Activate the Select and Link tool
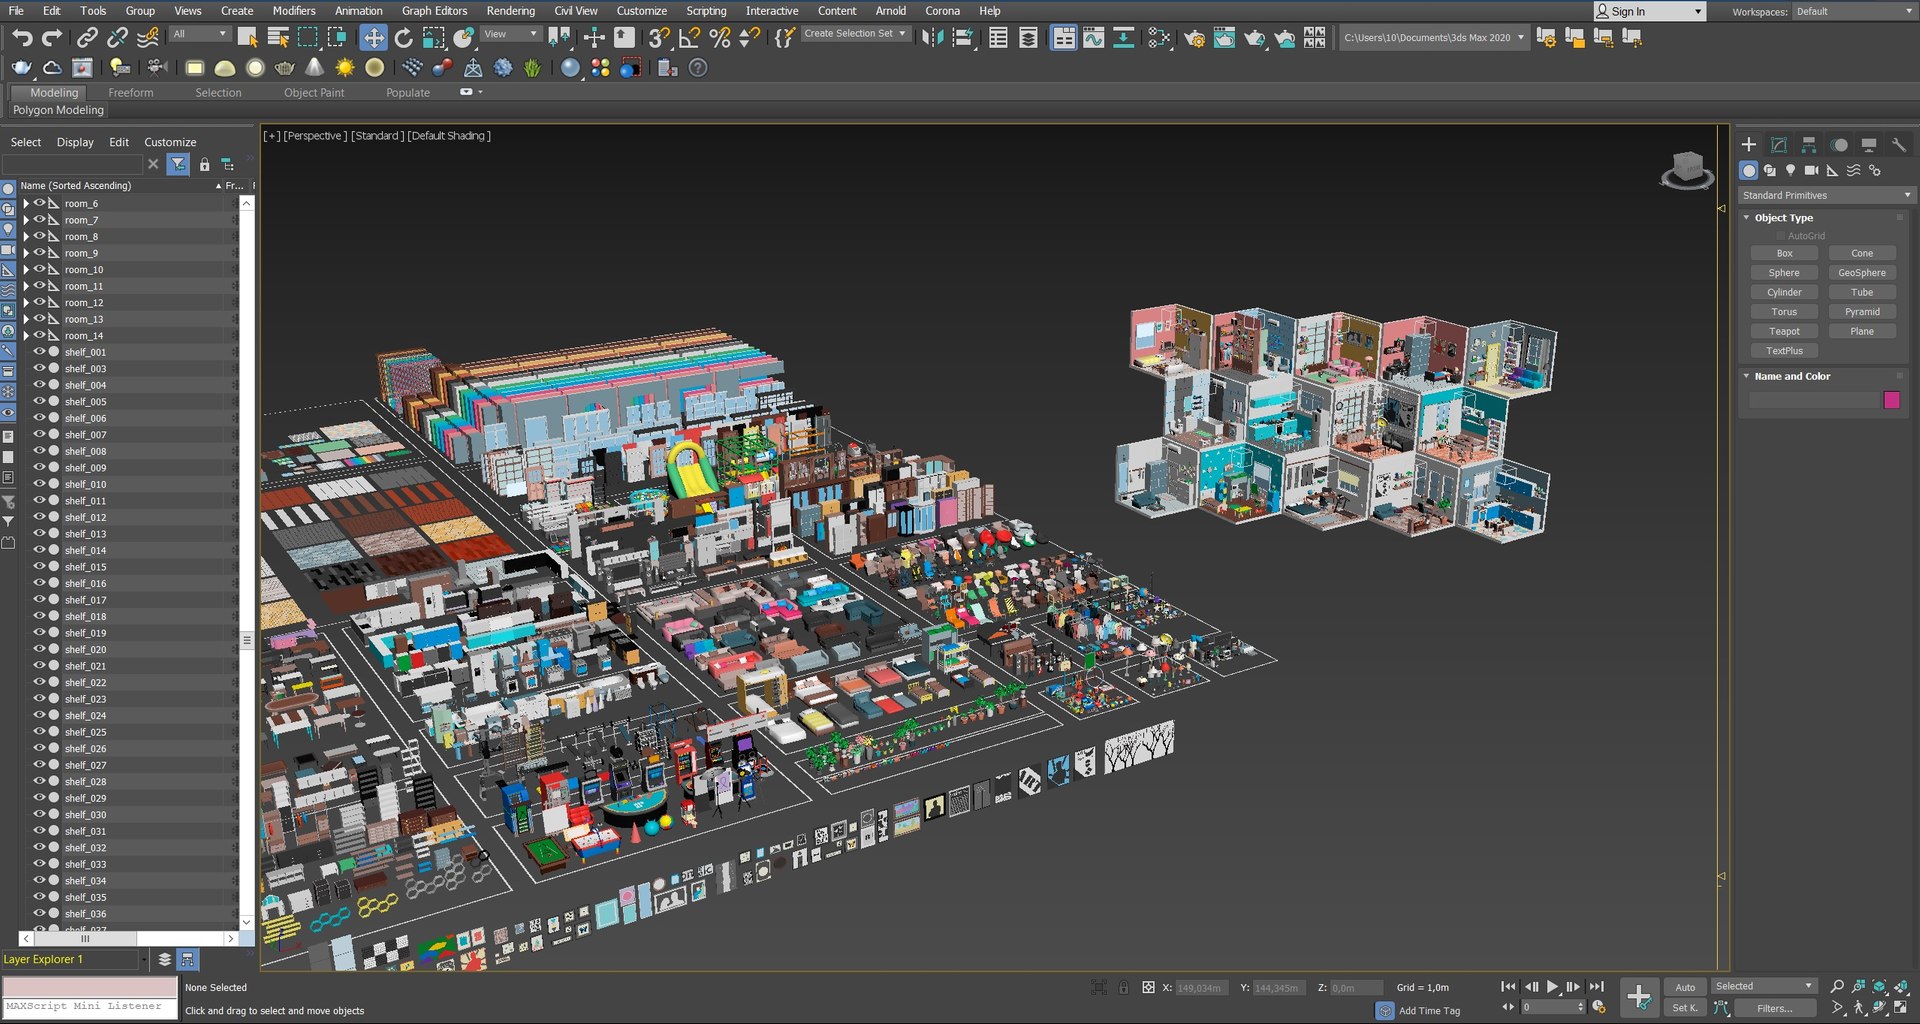Screen dimensions: 1920x1024 (88, 38)
